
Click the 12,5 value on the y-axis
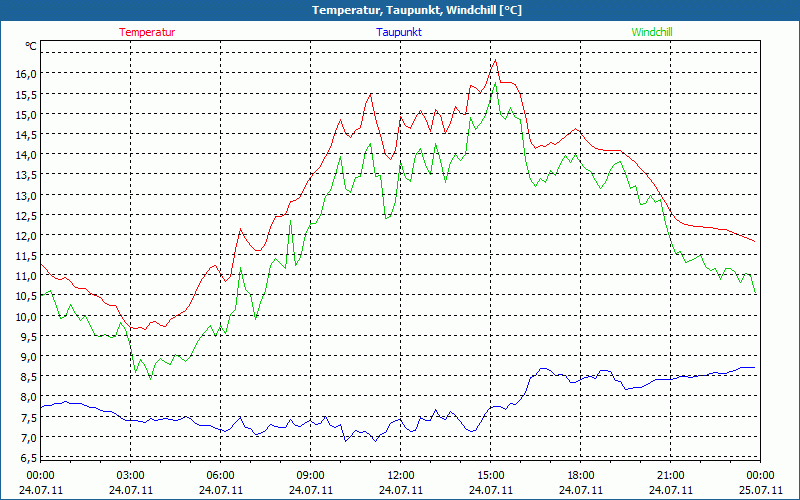pos(27,215)
